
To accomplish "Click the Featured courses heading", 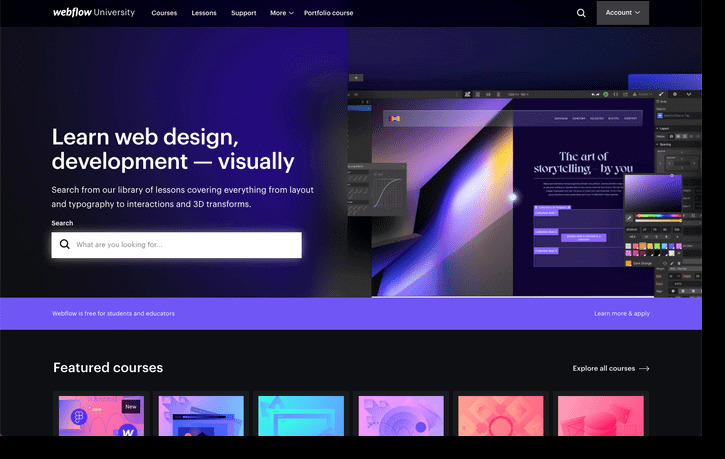I will pos(108,367).
